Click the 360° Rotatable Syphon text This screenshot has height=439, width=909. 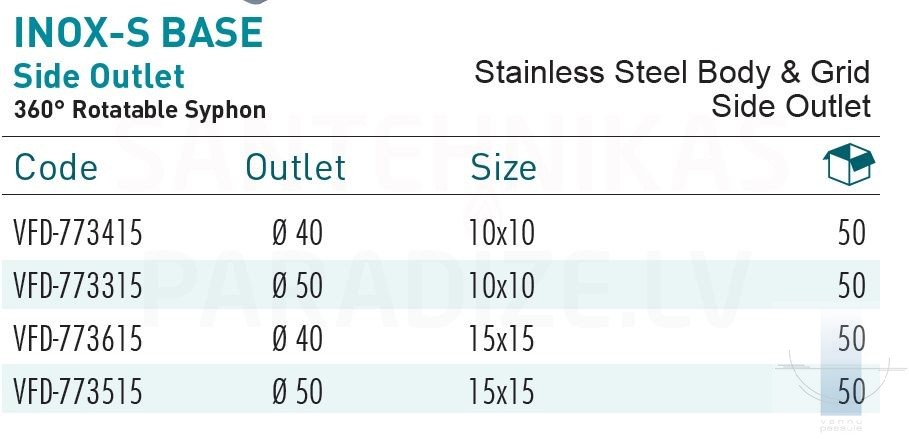click(x=140, y=109)
